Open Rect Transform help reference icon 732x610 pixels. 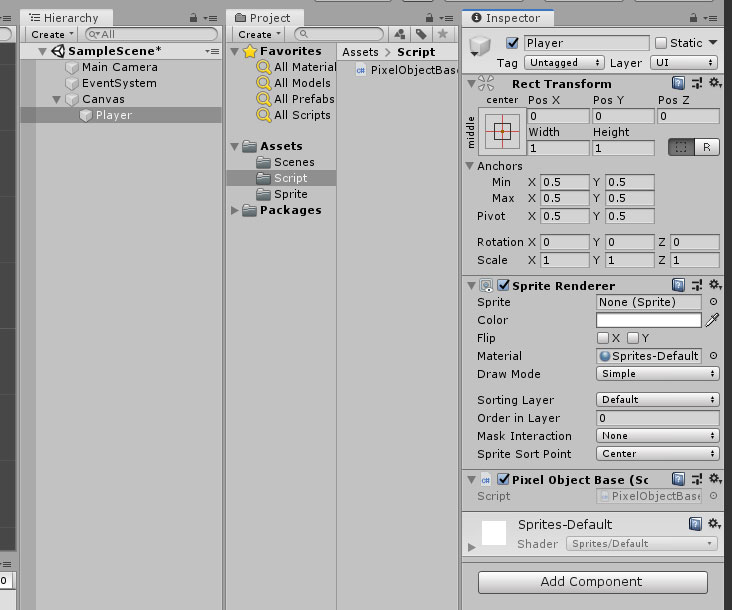tap(678, 84)
